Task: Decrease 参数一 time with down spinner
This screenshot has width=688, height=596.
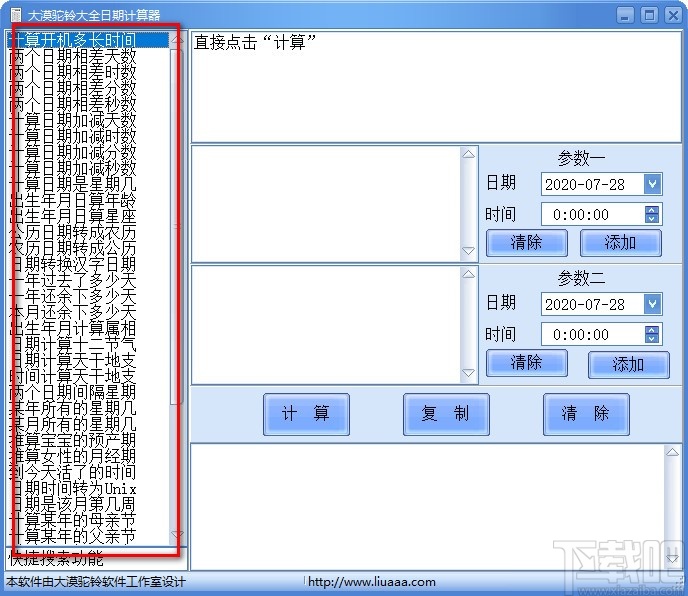Action: pyautogui.click(x=652, y=219)
